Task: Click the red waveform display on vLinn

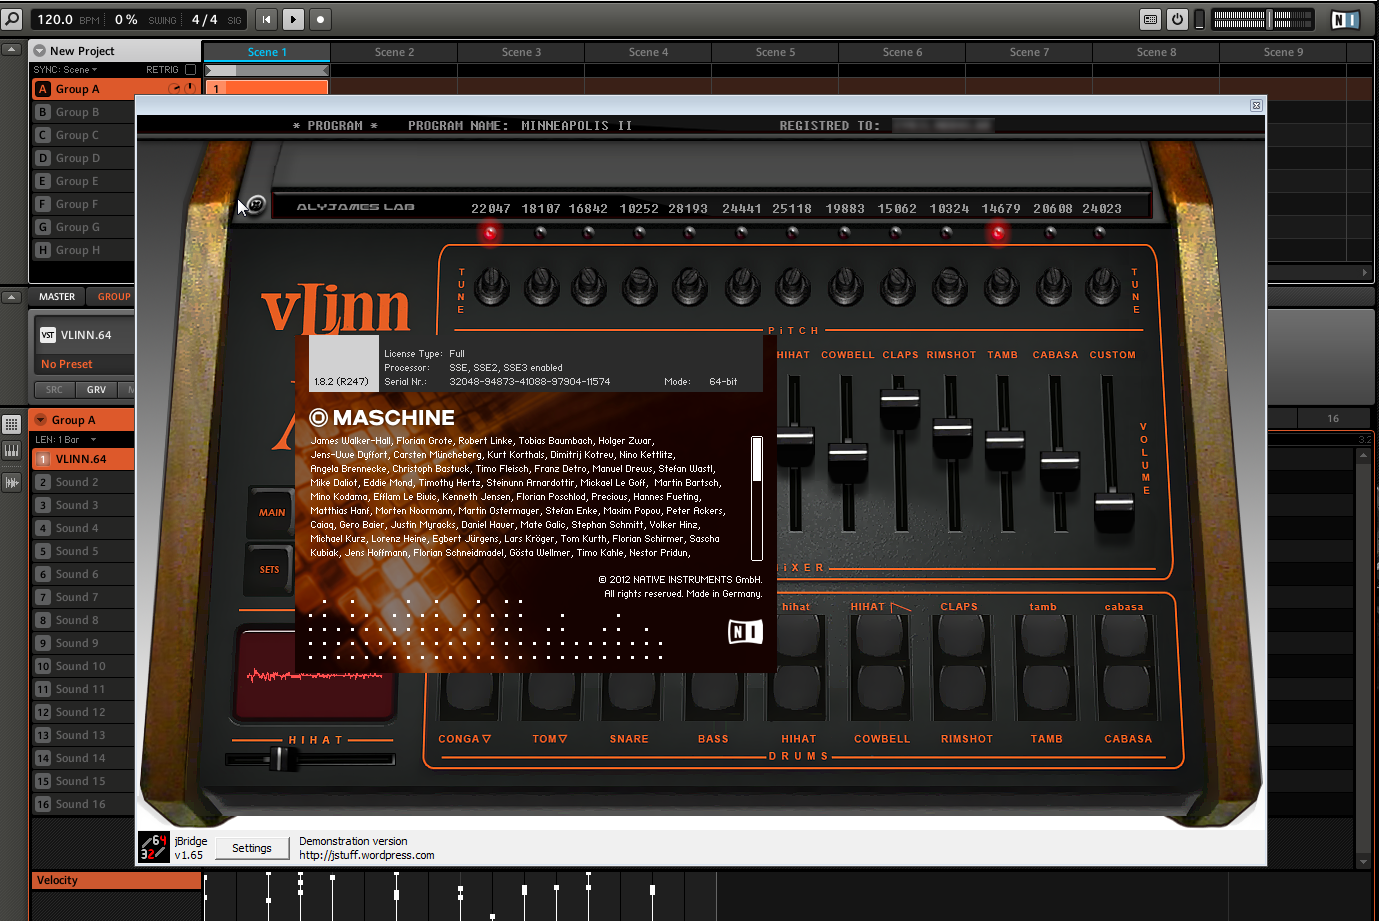Action: coord(315,674)
